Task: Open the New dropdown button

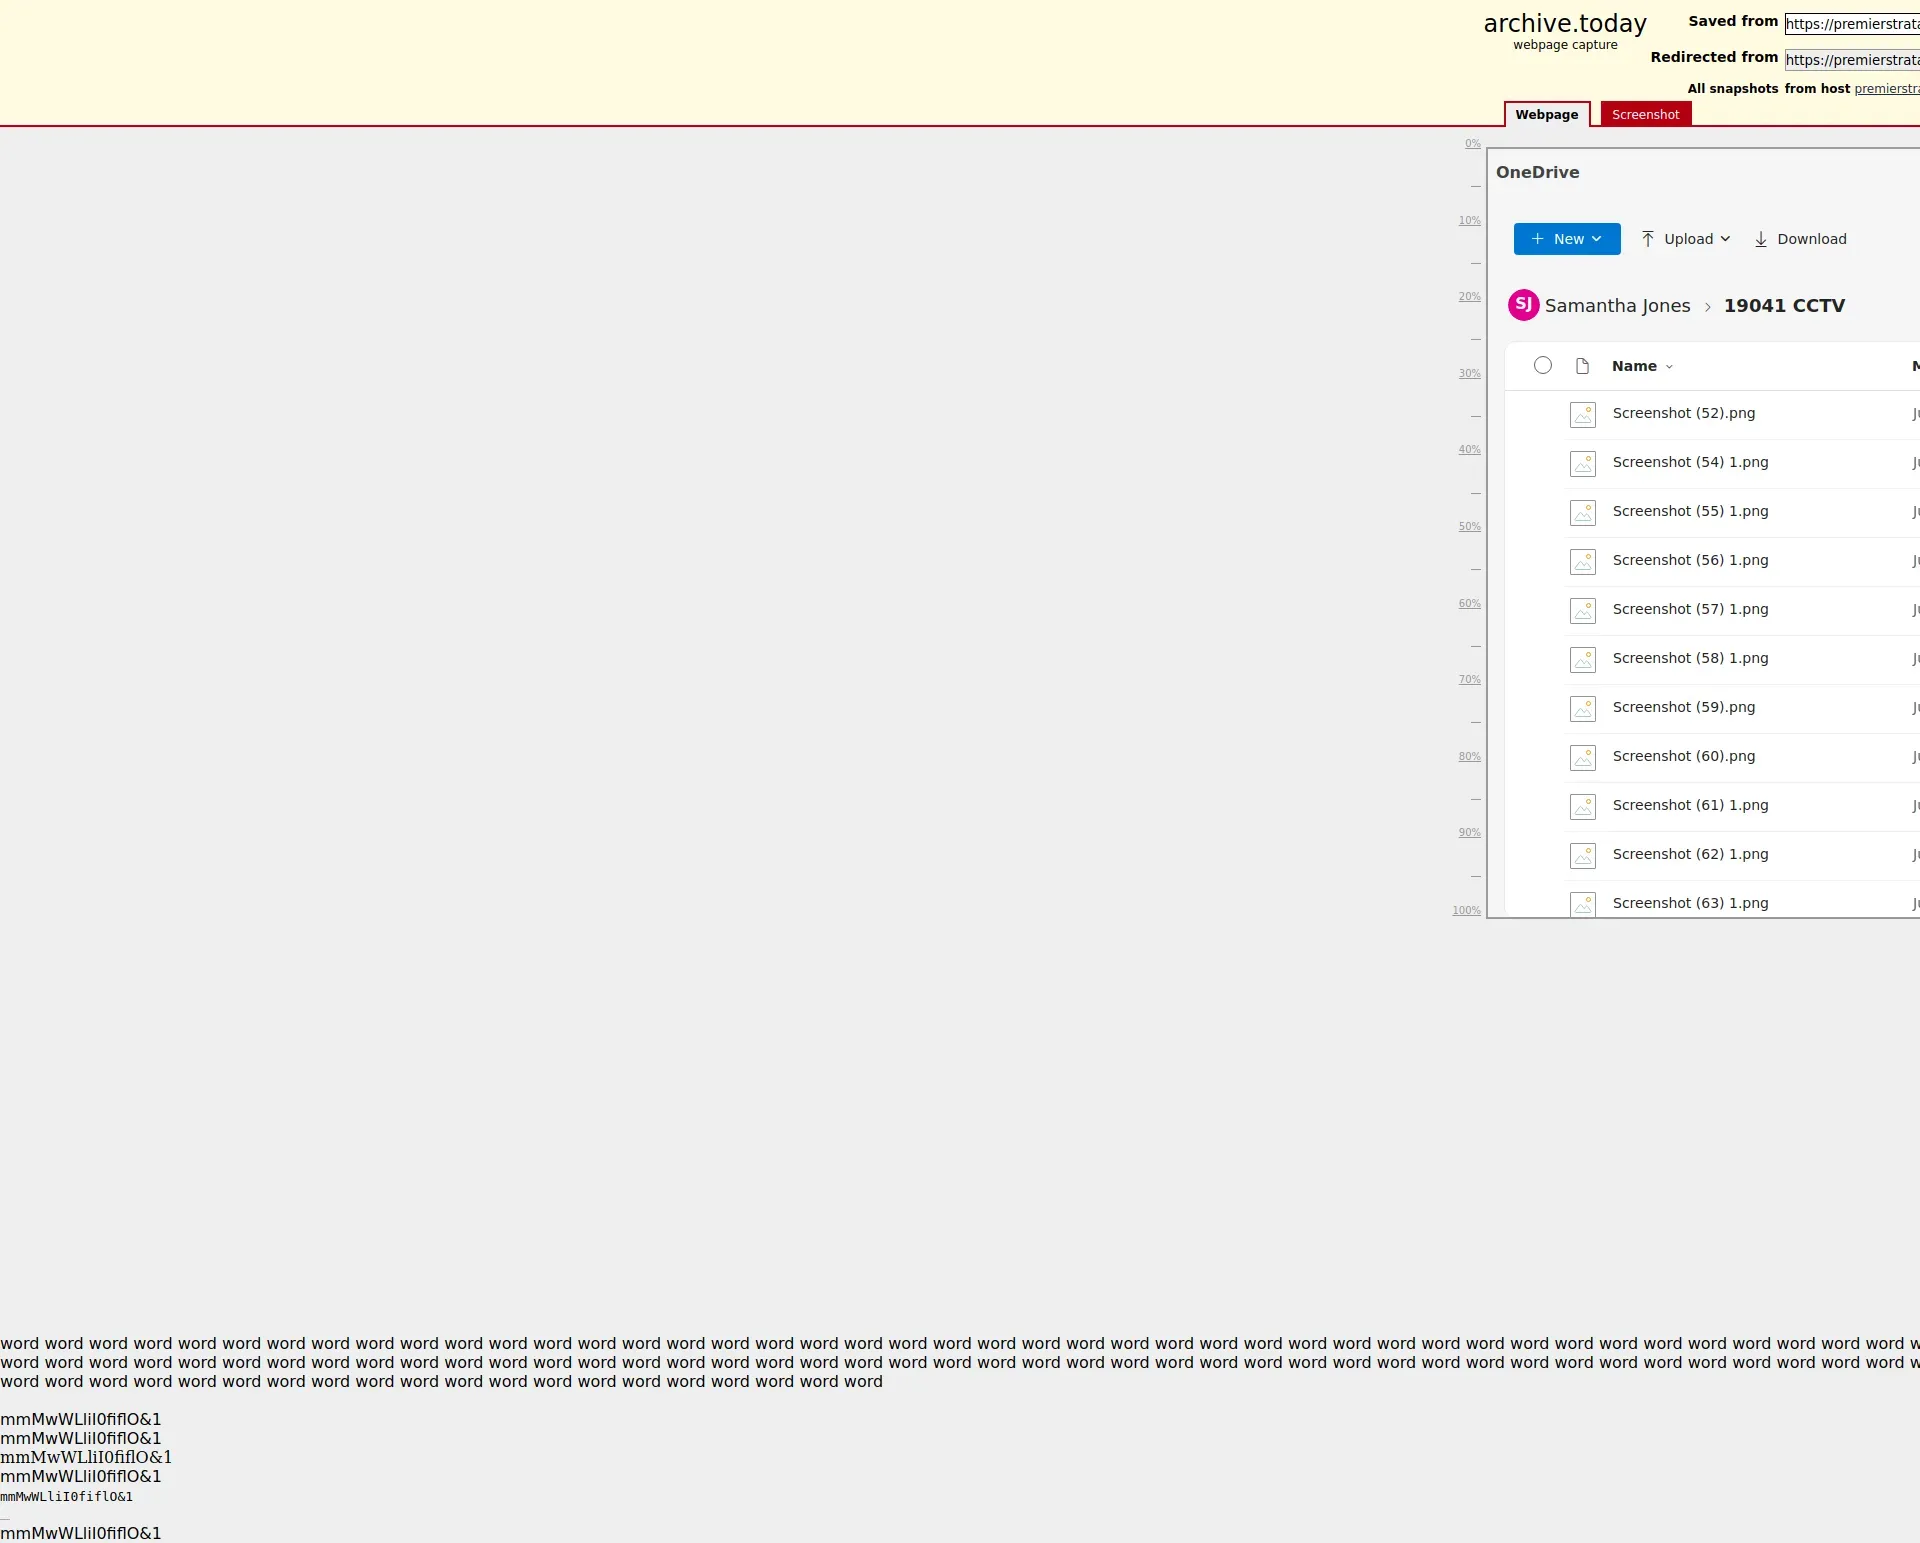Action: (x=1566, y=239)
